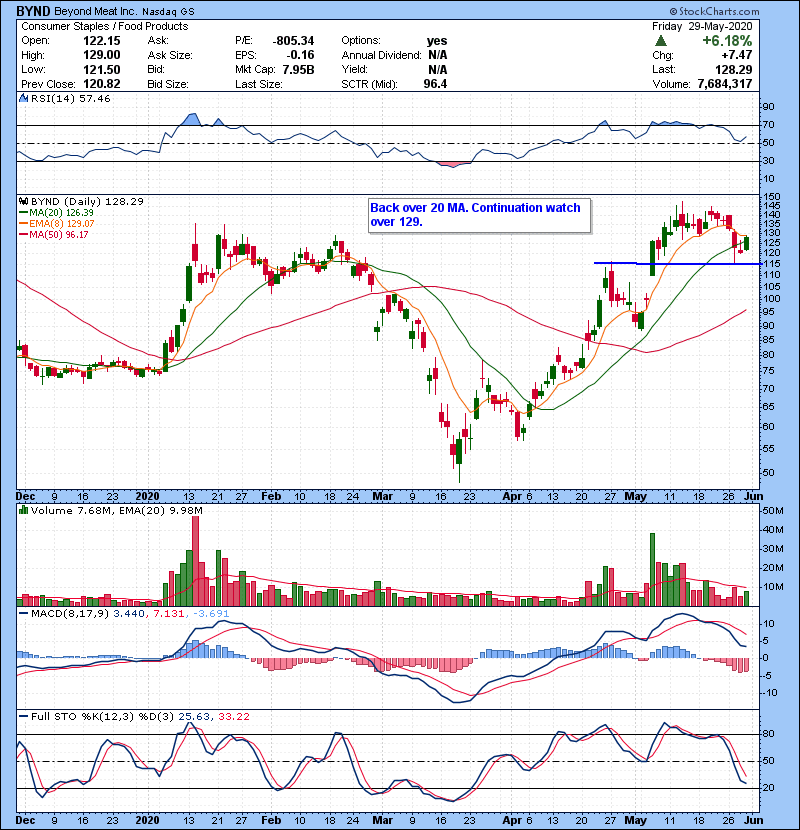
Task: Click the High value 129.00
Action: pyautogui.click(x=102, y=55)
